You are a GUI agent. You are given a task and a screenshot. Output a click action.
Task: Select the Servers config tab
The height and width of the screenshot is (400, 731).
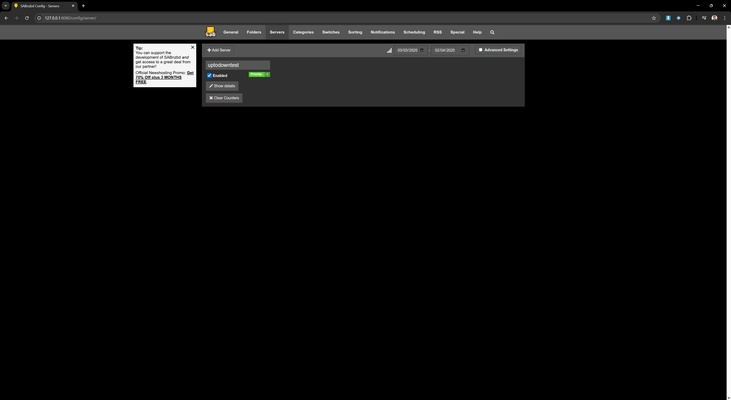point(277,32)
